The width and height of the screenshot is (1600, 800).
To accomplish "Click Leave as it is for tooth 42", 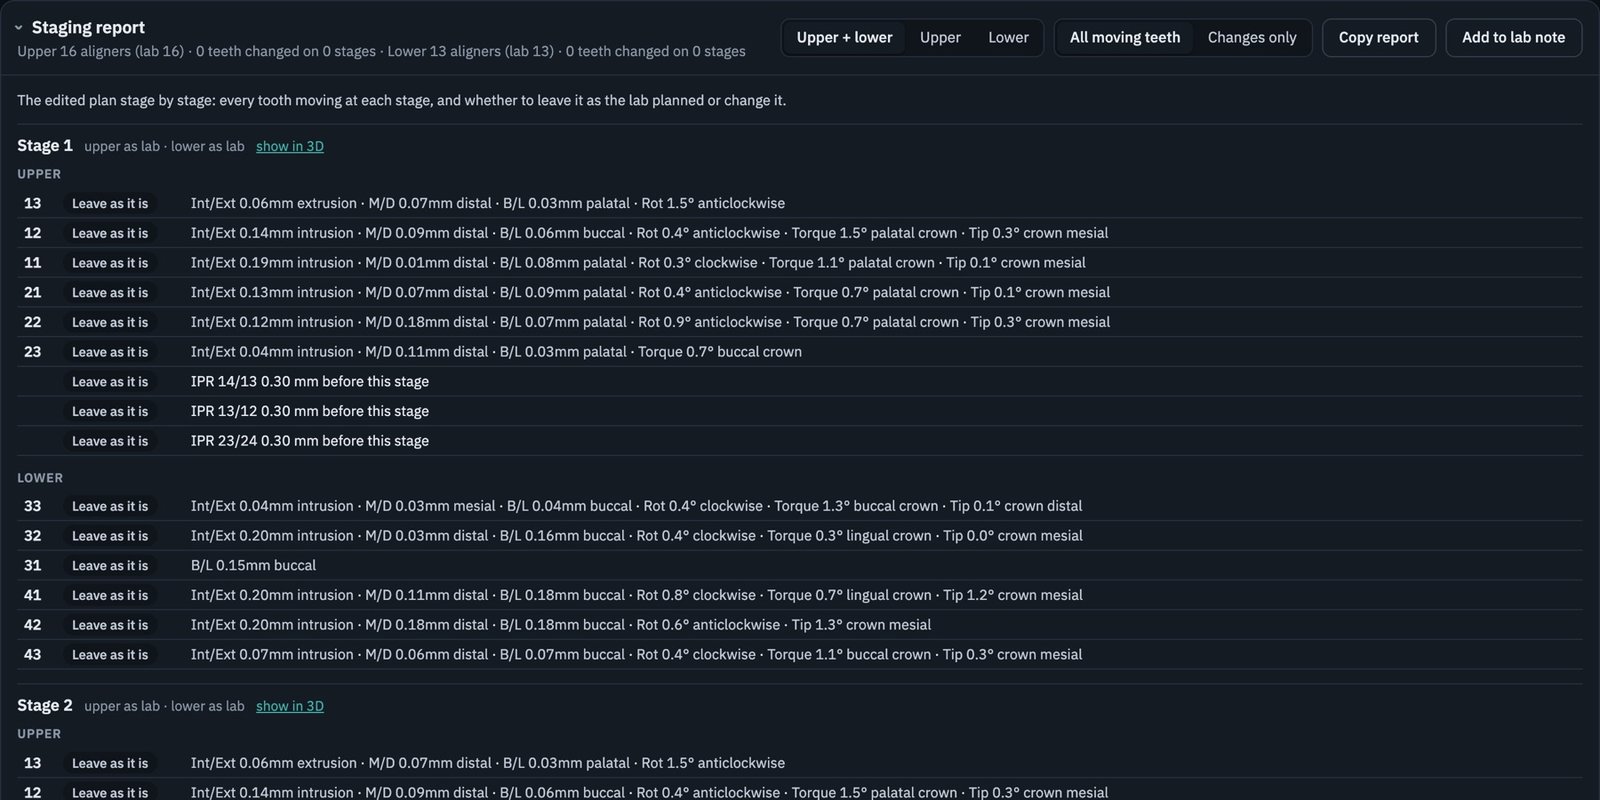I will 110,625.
